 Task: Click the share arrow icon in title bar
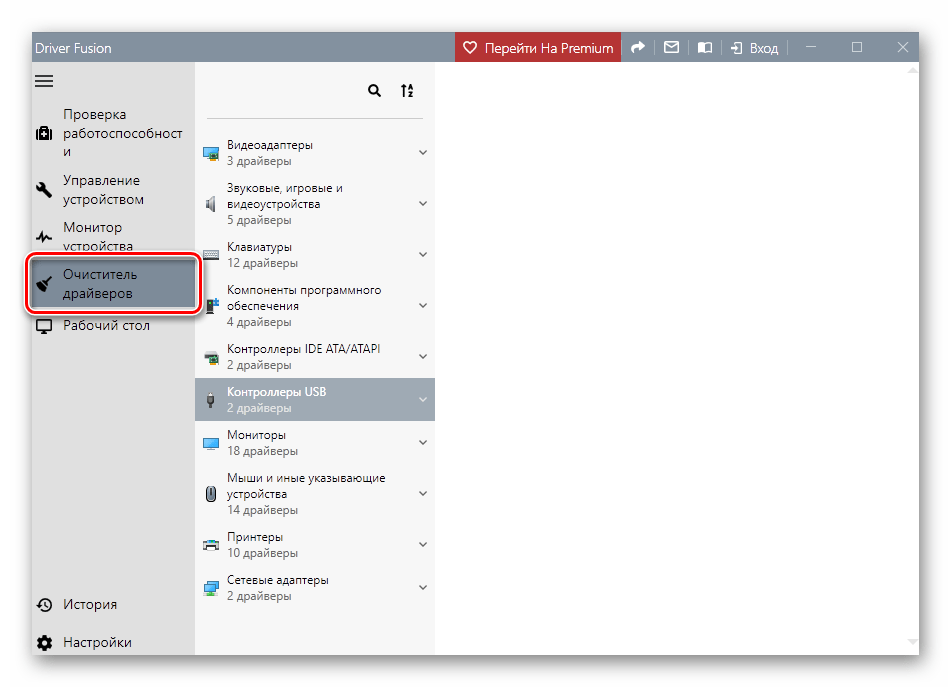point(637,47)
